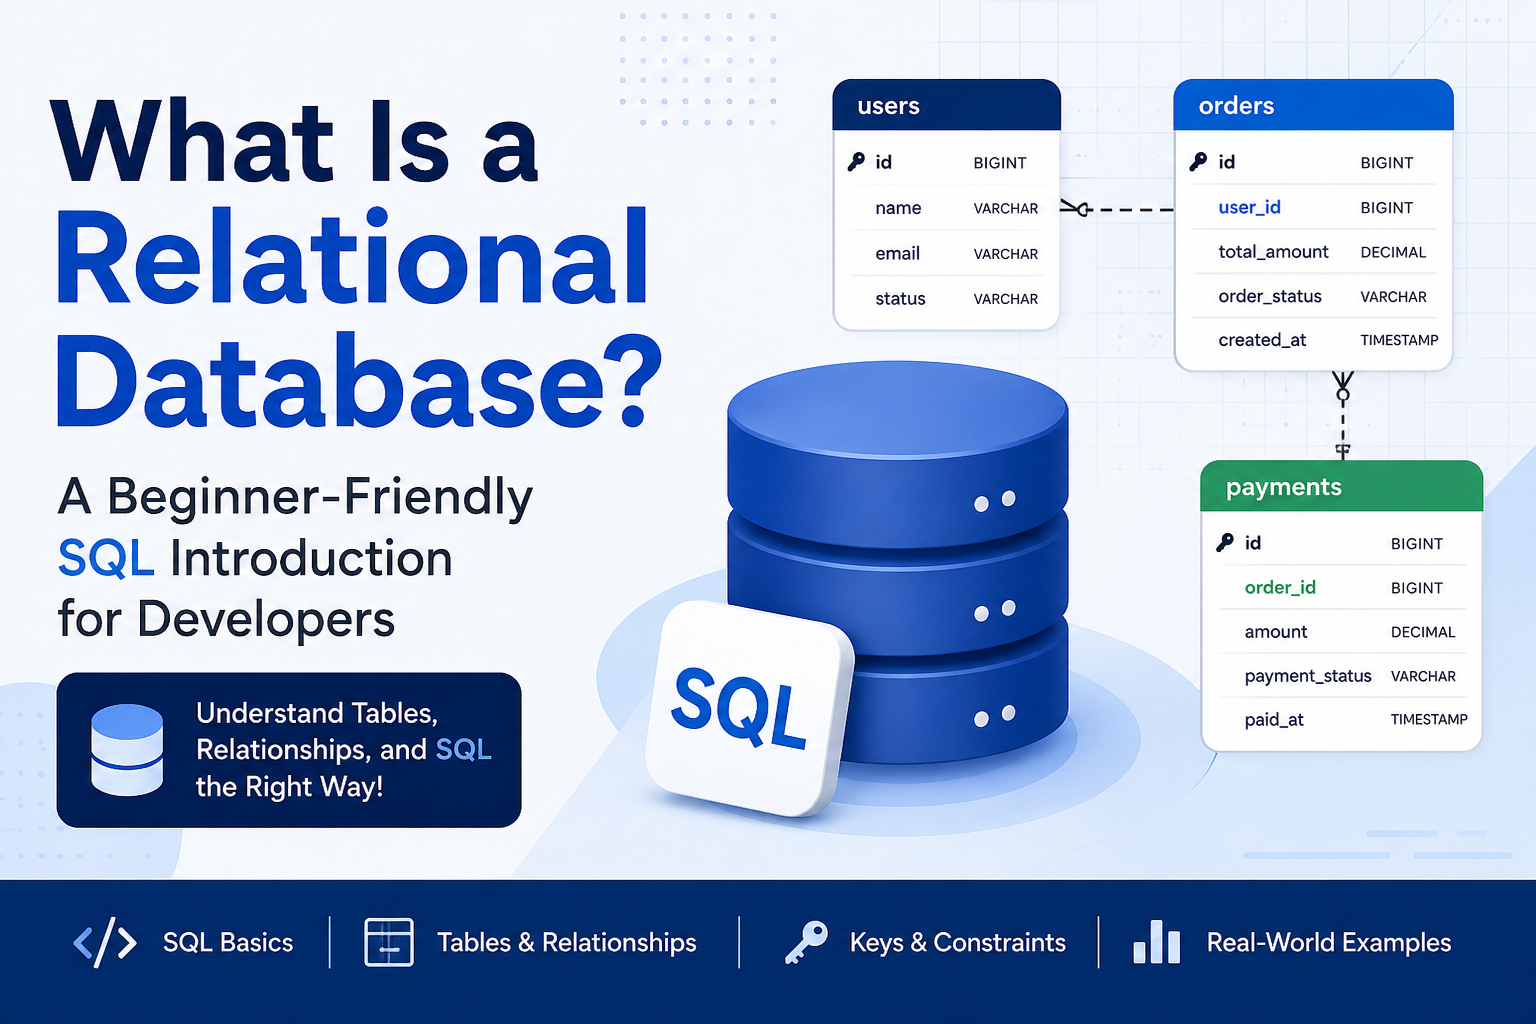1536x1024 pixels.
Task: Click the crow's foot connector next to users table
Action: point(1076,209)
